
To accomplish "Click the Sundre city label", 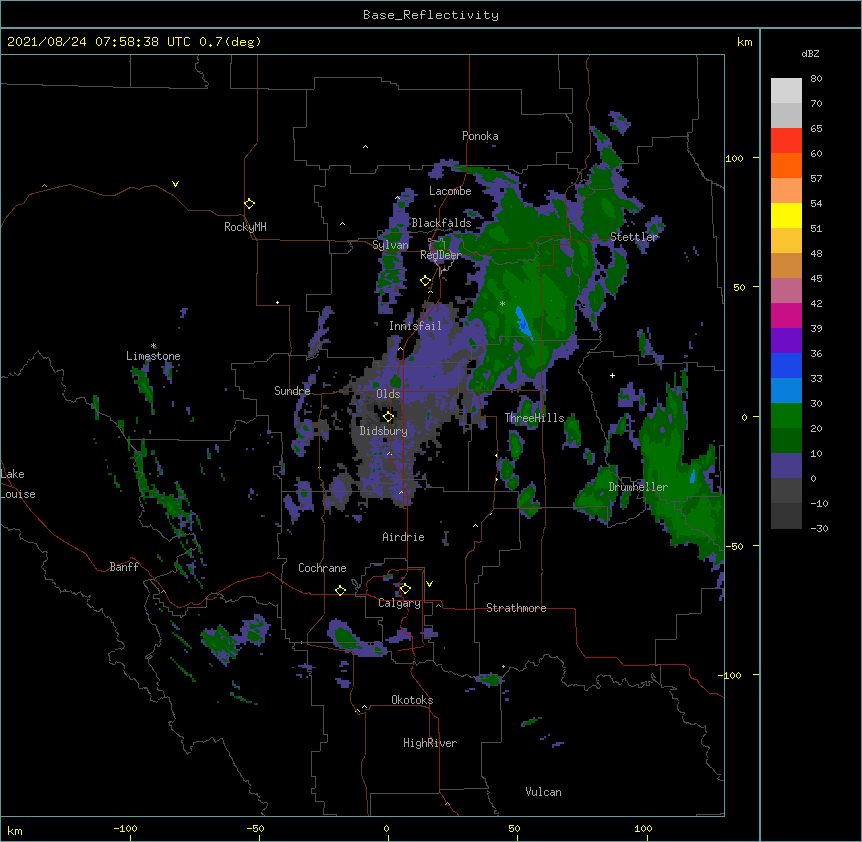I will 292,391.
